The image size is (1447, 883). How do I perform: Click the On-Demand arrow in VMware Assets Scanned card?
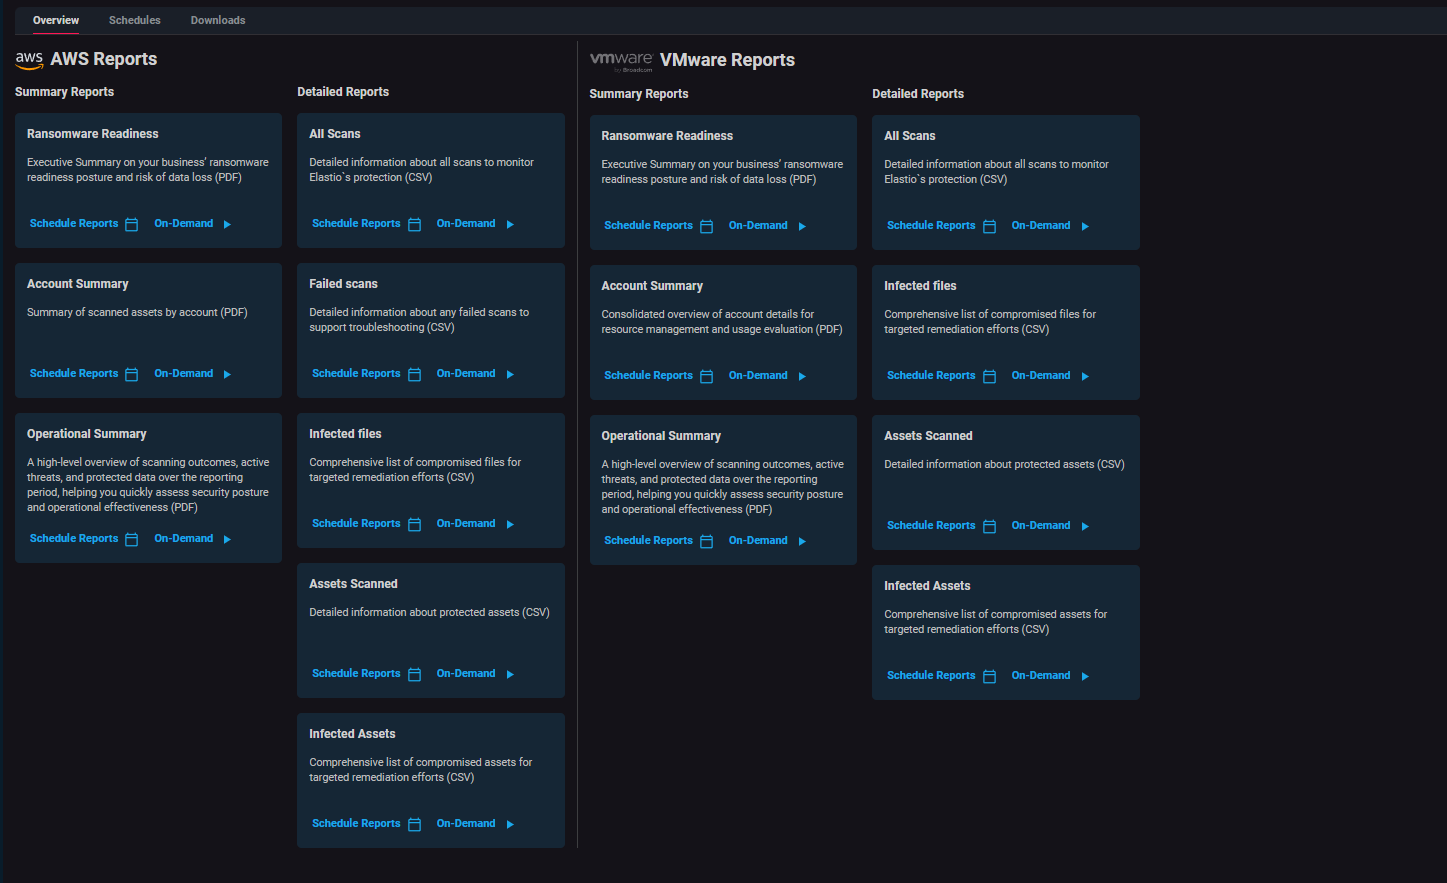(x=1086, y=525)
